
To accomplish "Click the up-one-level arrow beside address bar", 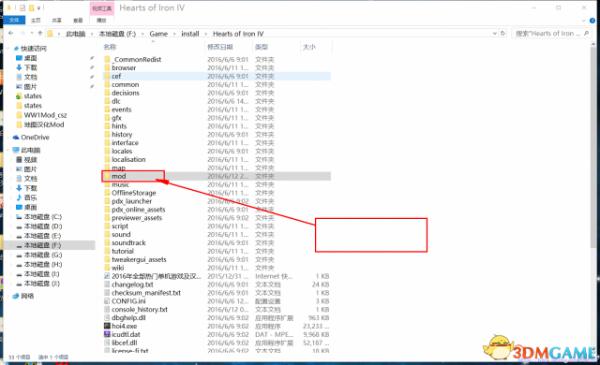I will click(40, 34).
